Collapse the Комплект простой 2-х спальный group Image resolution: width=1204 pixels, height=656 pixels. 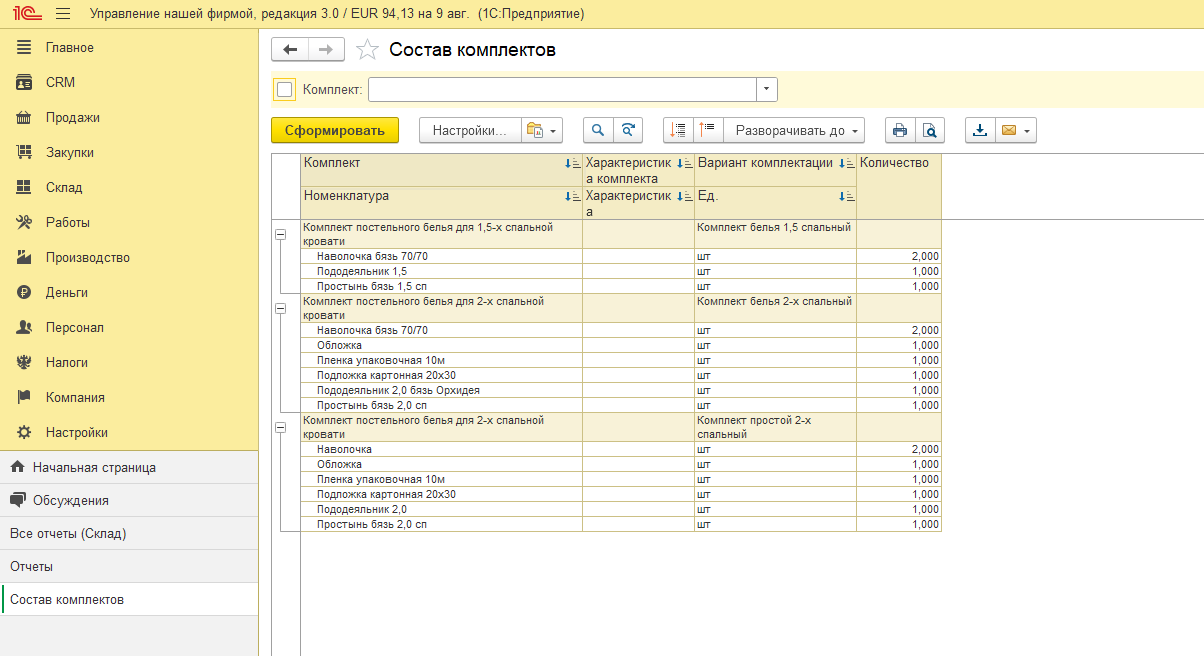281,427
